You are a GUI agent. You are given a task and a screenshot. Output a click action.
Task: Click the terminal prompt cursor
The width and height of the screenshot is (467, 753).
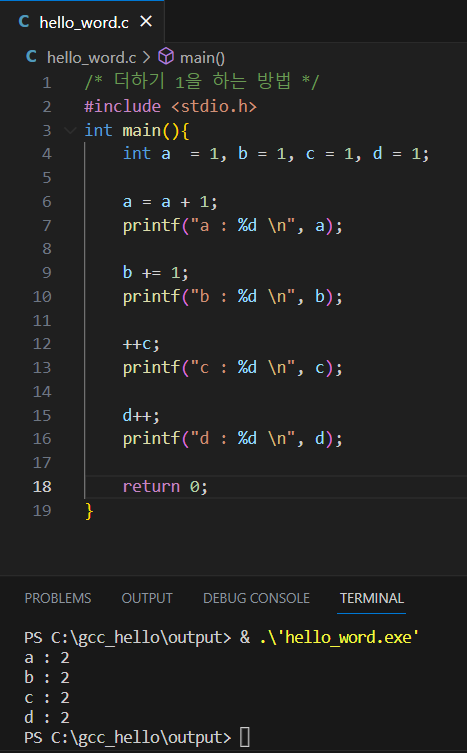pyautogui.click(x=245, y=737)
